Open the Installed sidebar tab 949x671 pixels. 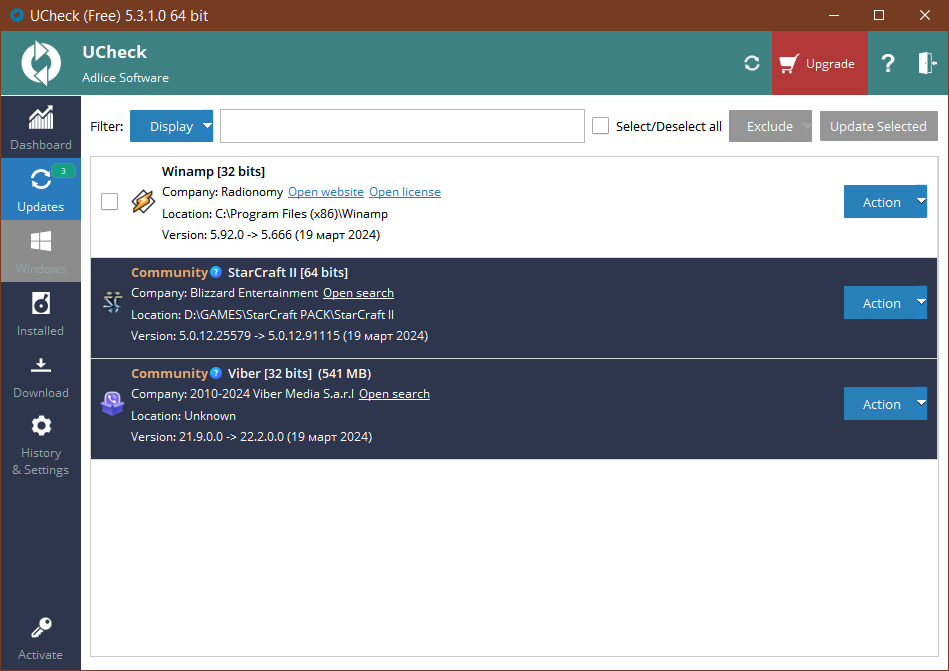41,313
